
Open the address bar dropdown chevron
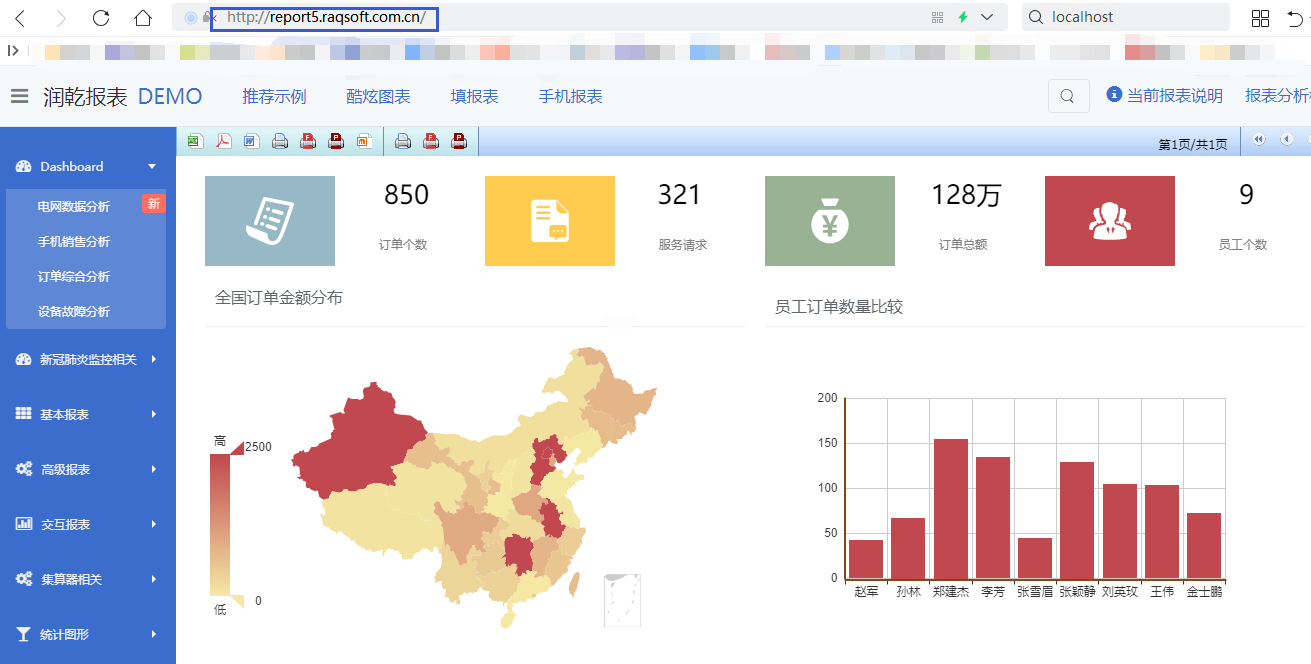tap(987, 17)
